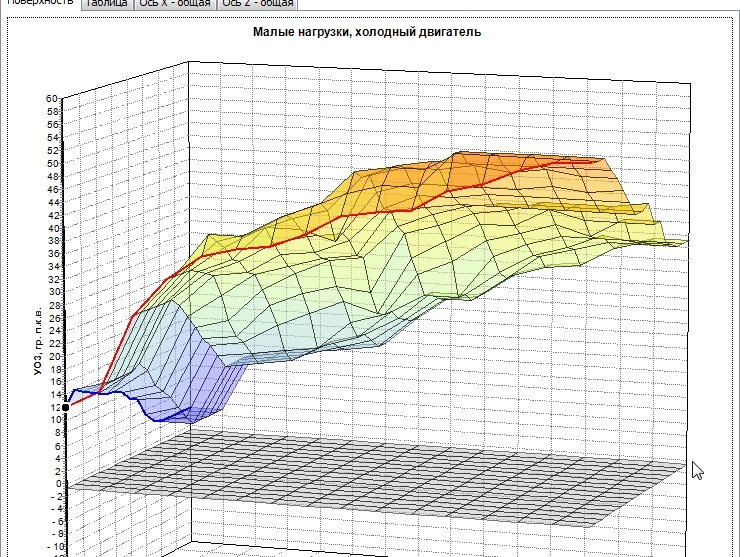Click the 20 tick label on the vertical axis

point(50,355)
